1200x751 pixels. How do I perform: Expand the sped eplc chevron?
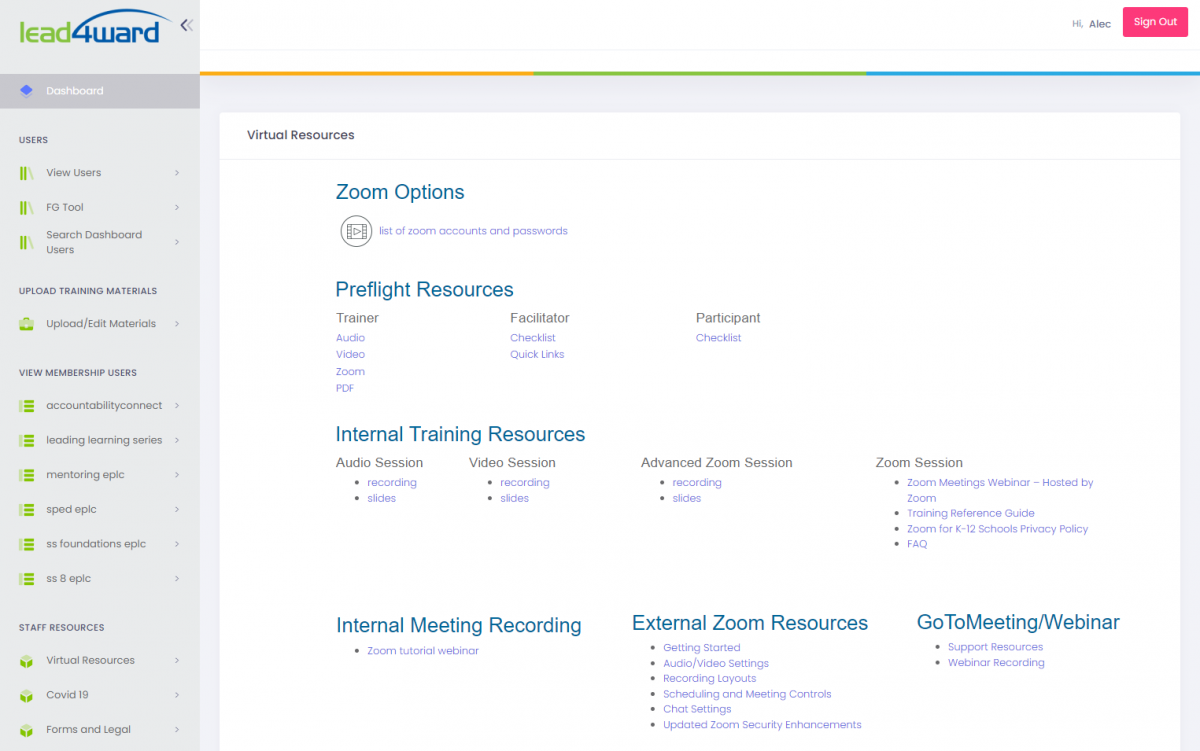click(x=177, y=510)
